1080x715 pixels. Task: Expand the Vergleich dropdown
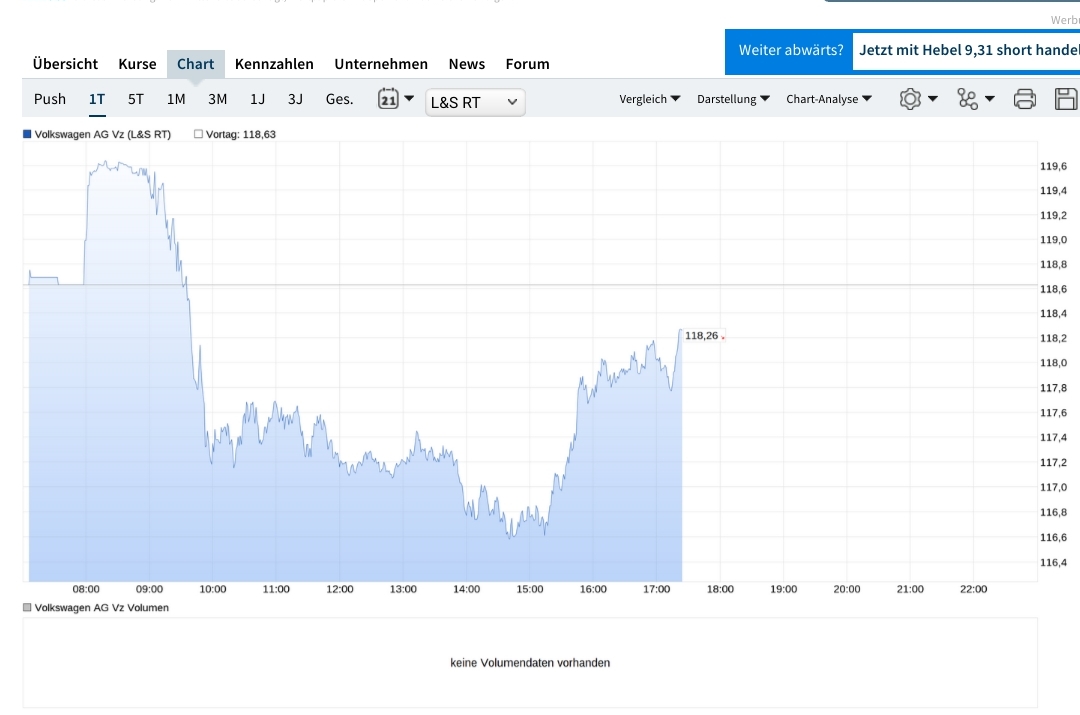point(650,99)
